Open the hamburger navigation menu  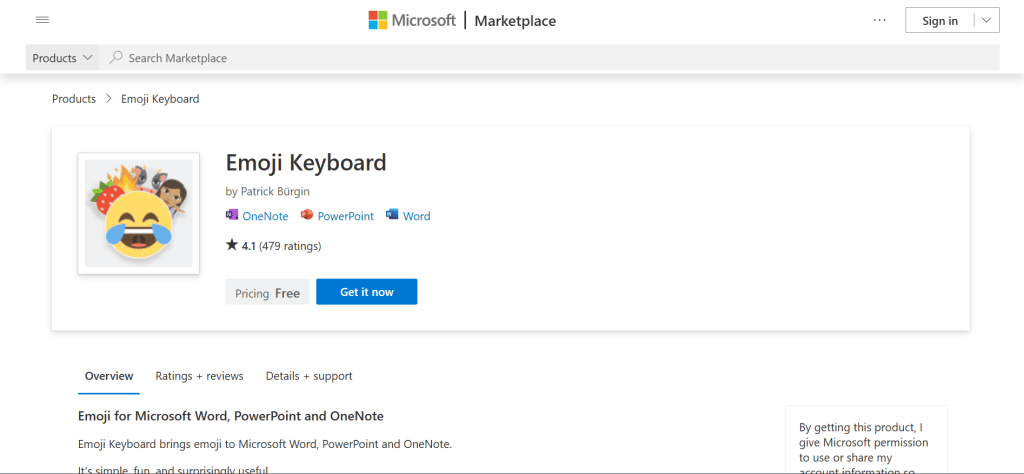tap(42, 20)
